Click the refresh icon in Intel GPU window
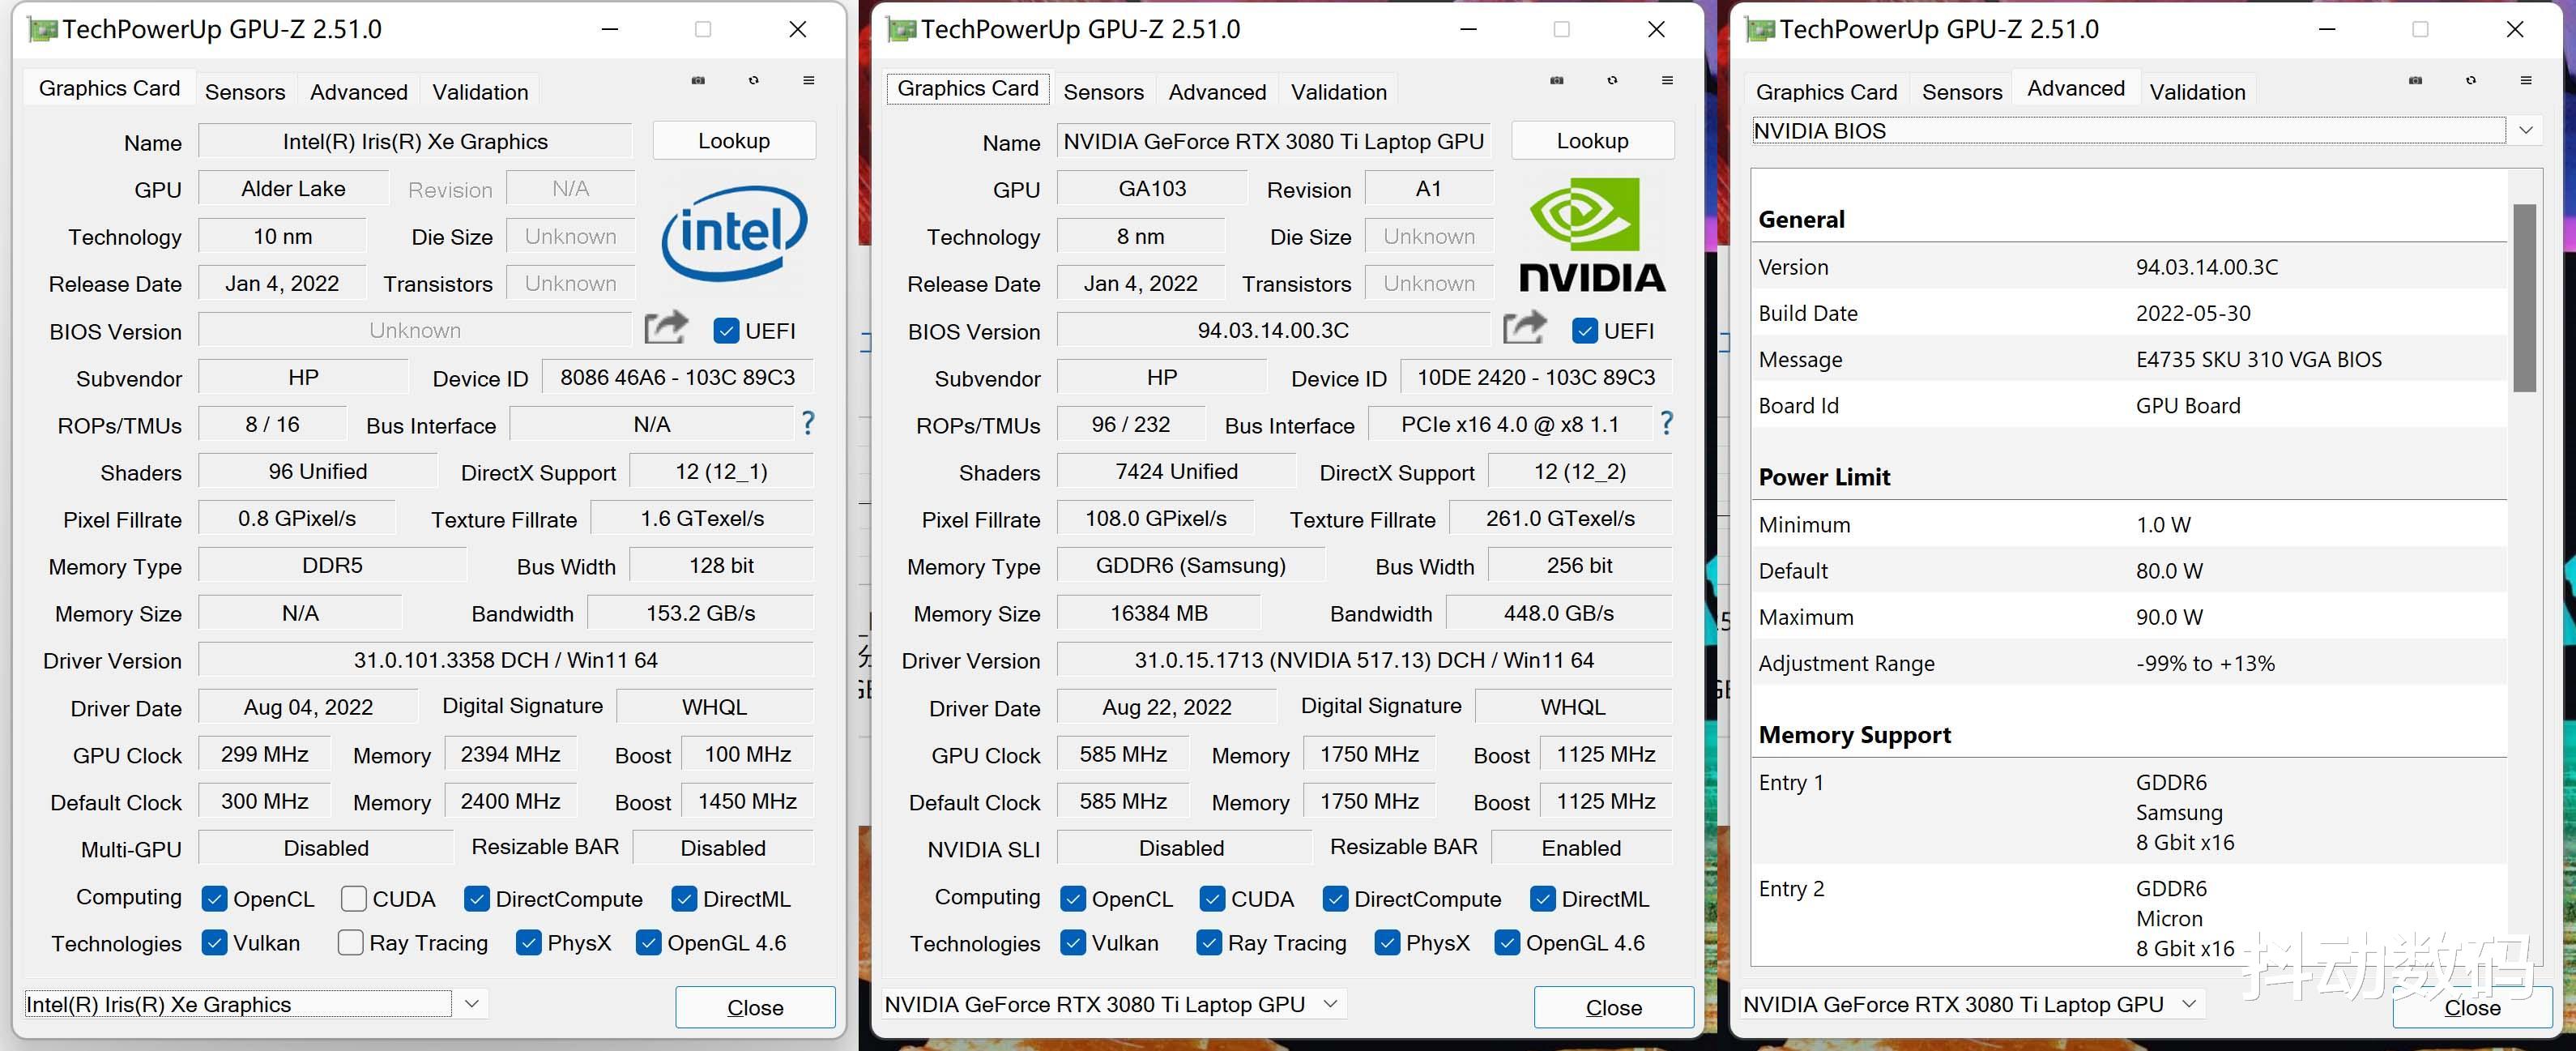This screenshot has height=1051, width=2576. pyautogui.click(x=754, y=80)
